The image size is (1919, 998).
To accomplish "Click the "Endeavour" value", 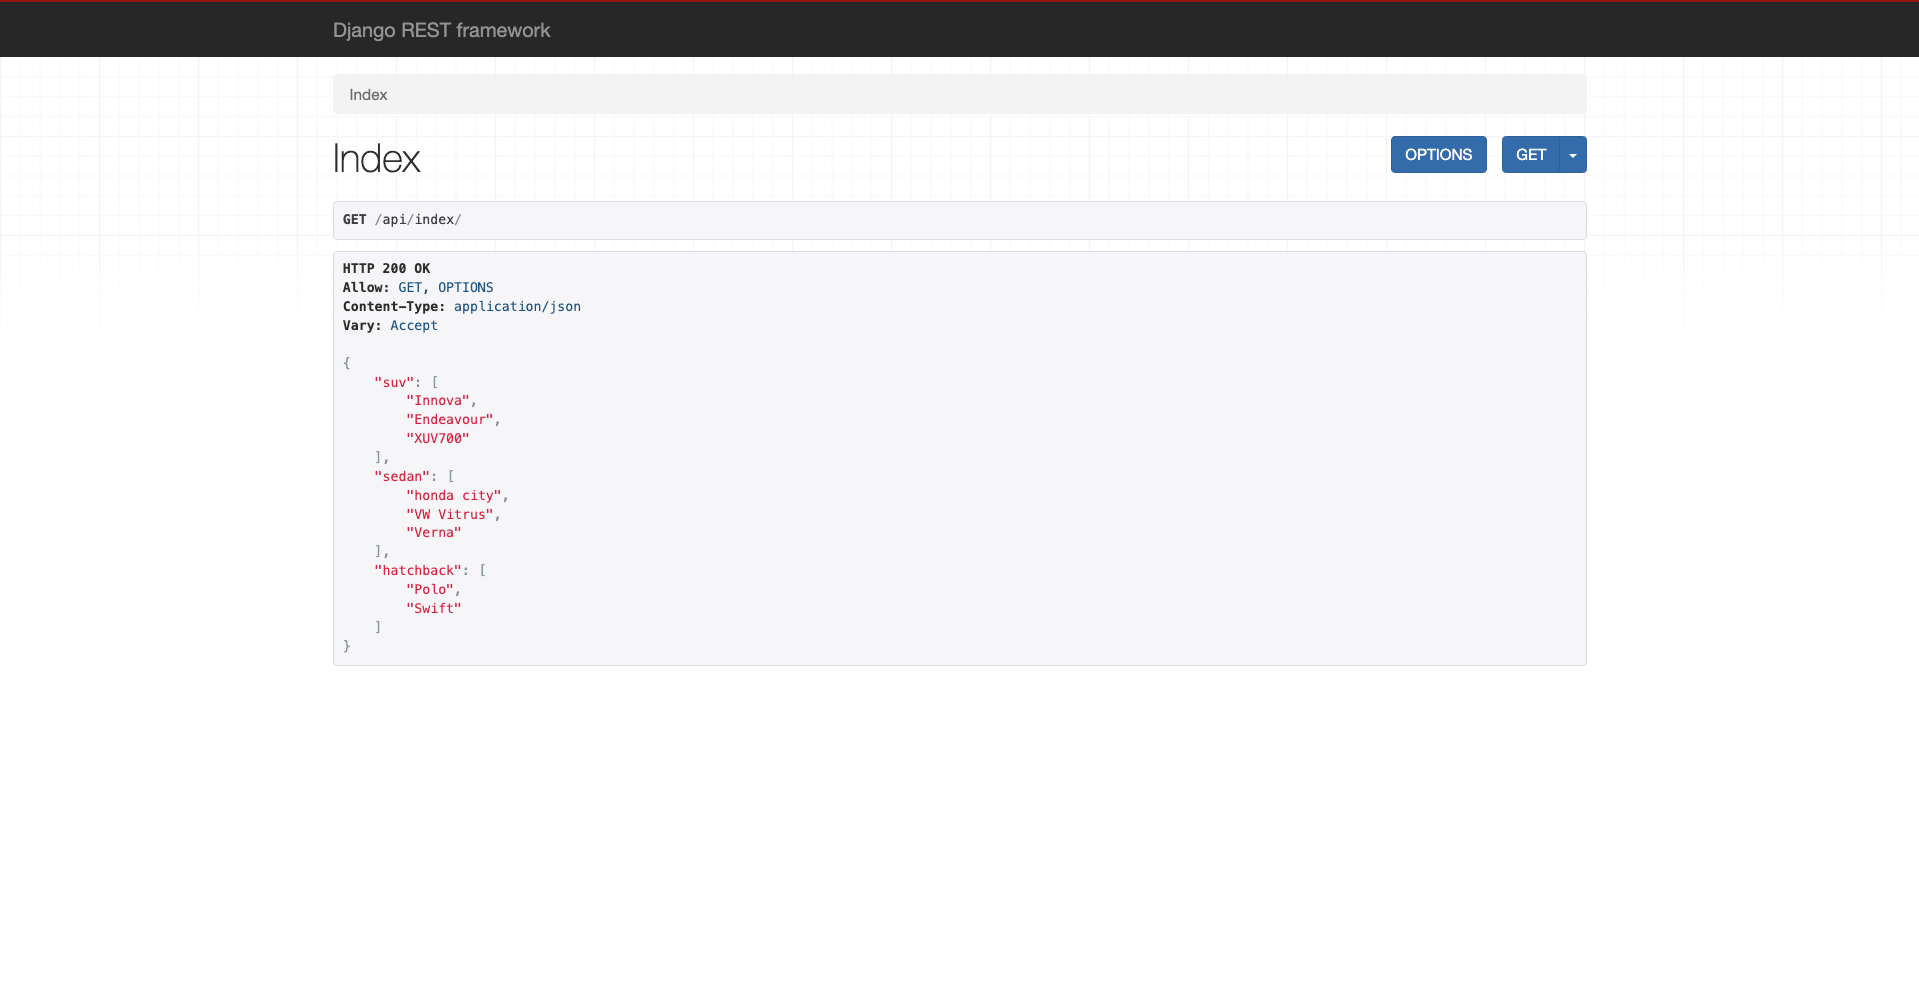I will tap(450, 420).
